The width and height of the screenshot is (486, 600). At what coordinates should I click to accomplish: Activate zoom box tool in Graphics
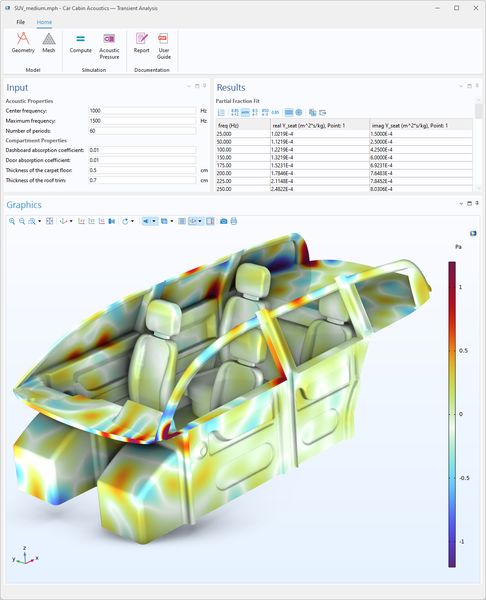point(32,221)
